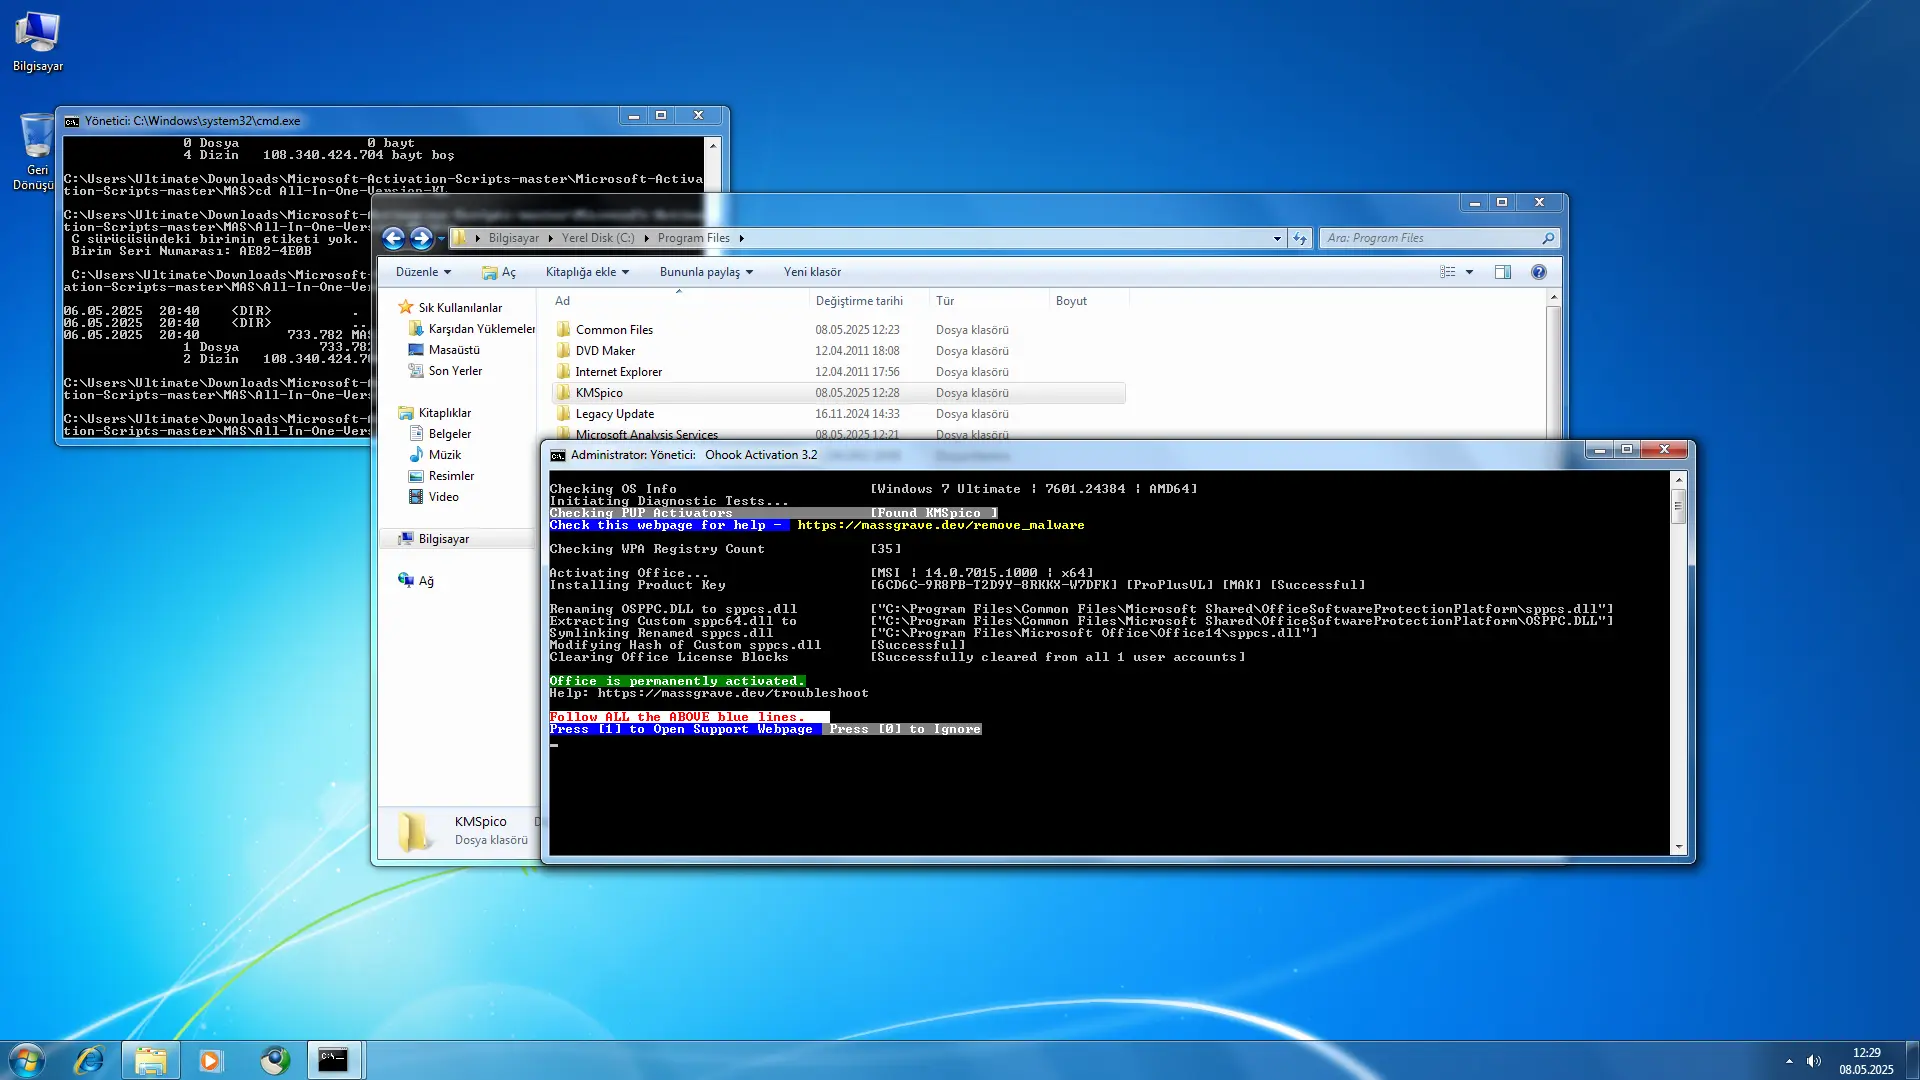Select the KMSpico folder row
Screen dimensions: 1920x1080
pos(839,393)
